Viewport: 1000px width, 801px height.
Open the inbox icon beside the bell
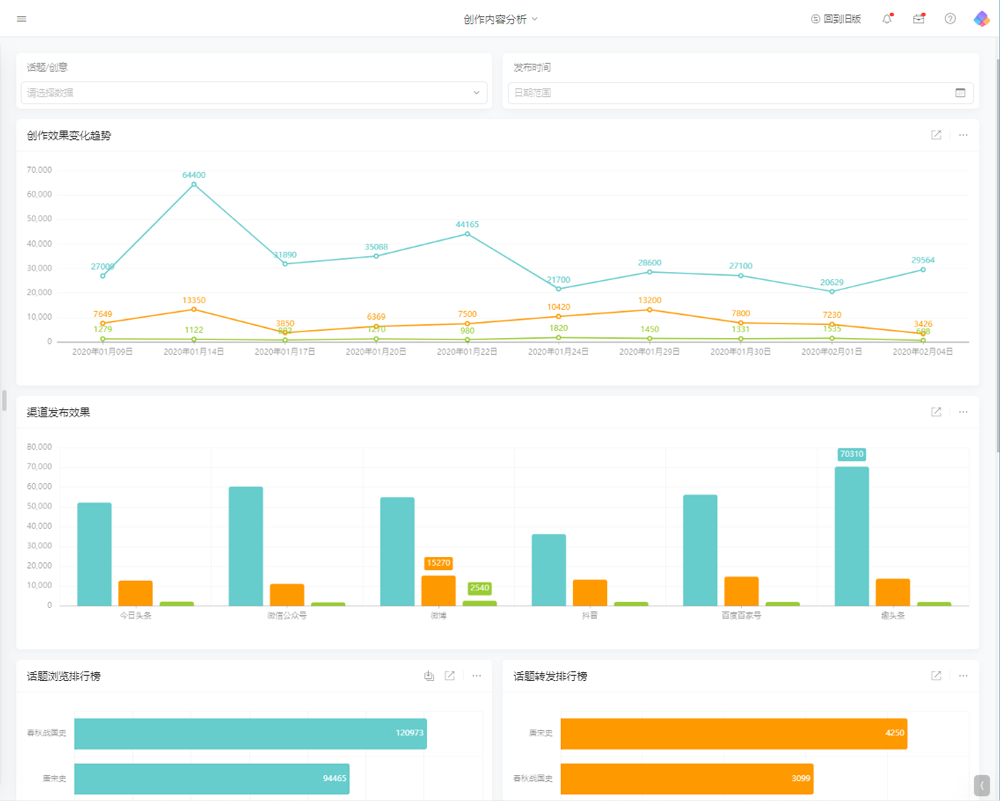click(x=919, y=19)
